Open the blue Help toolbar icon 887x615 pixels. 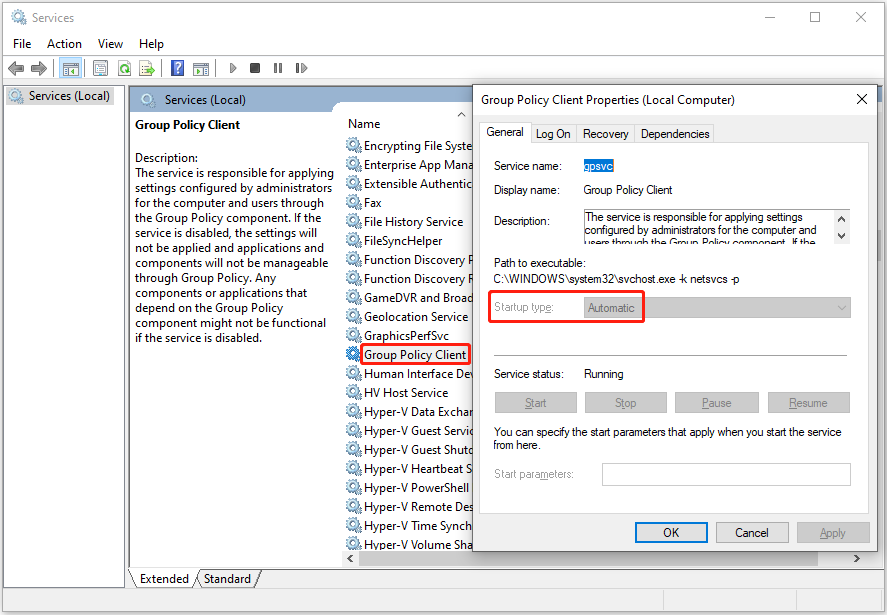(178, 68)
